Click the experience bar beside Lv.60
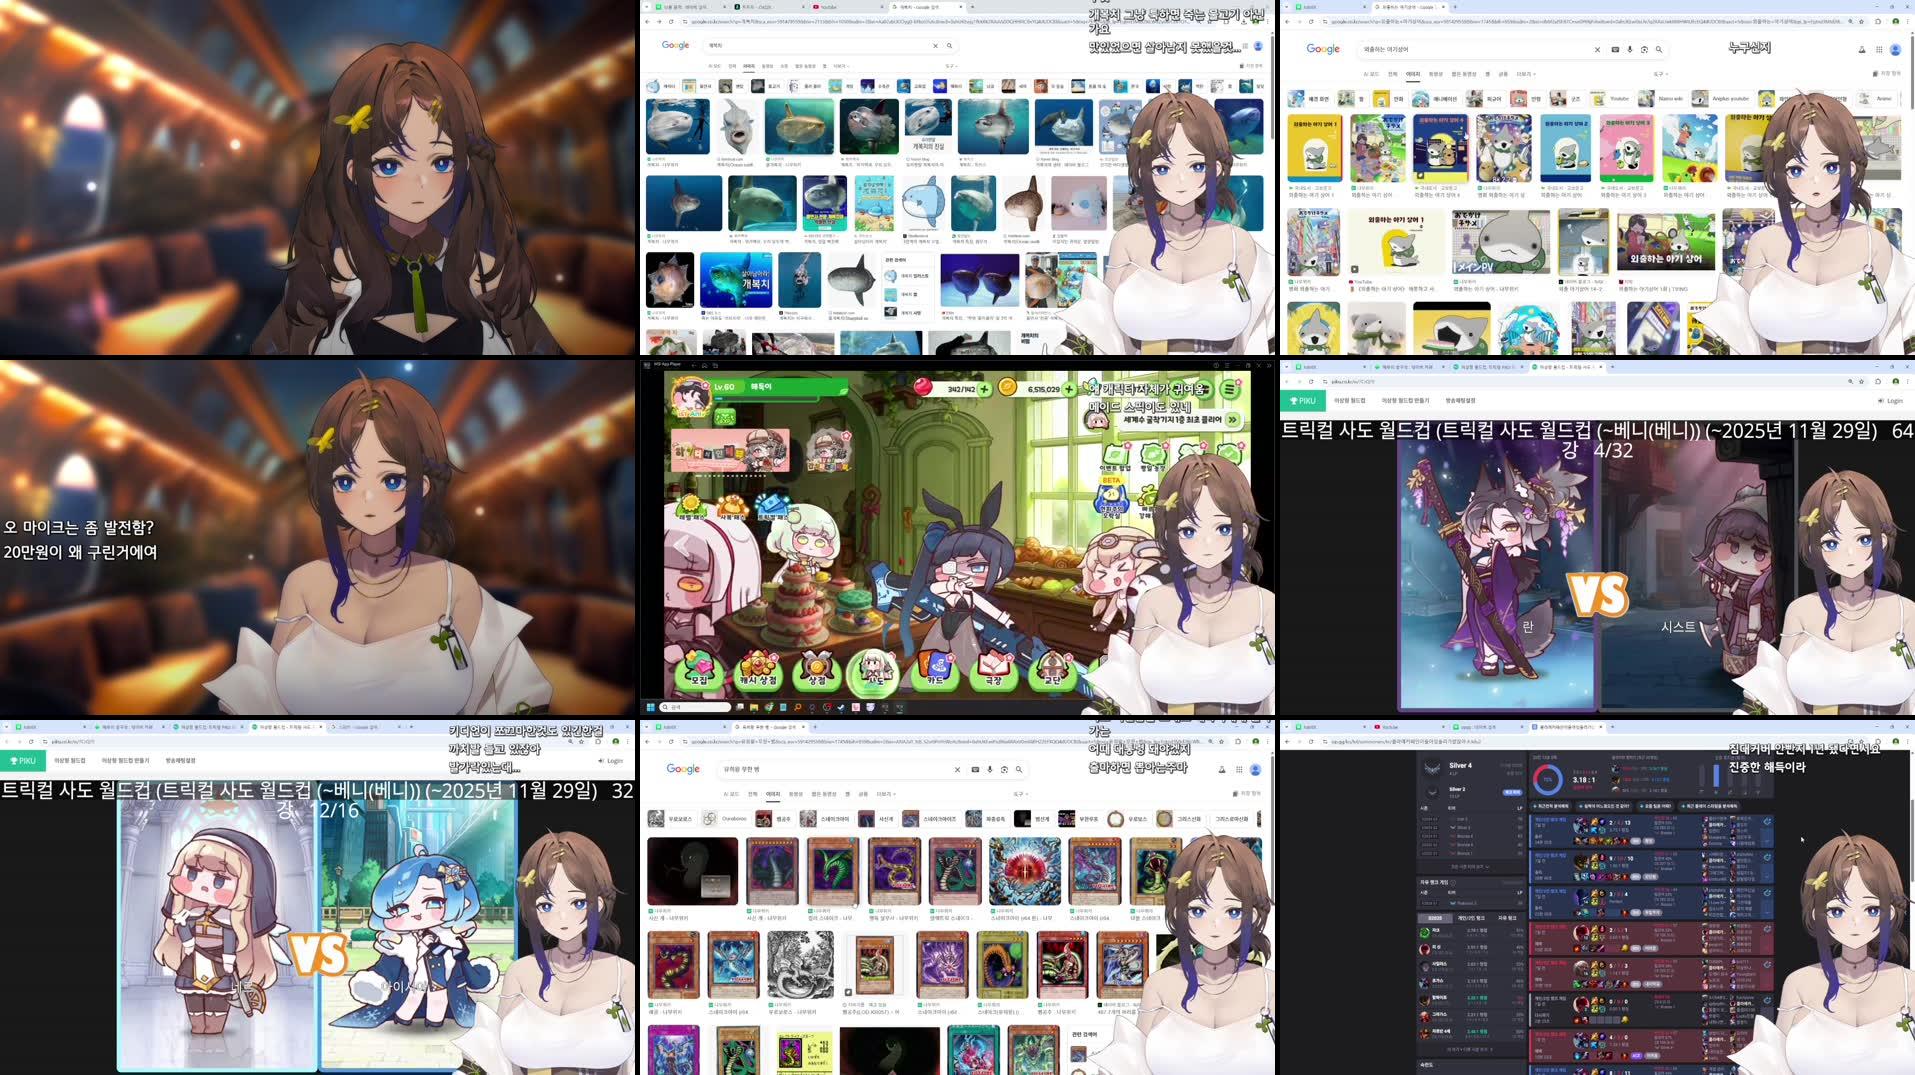 pos(765,398)
